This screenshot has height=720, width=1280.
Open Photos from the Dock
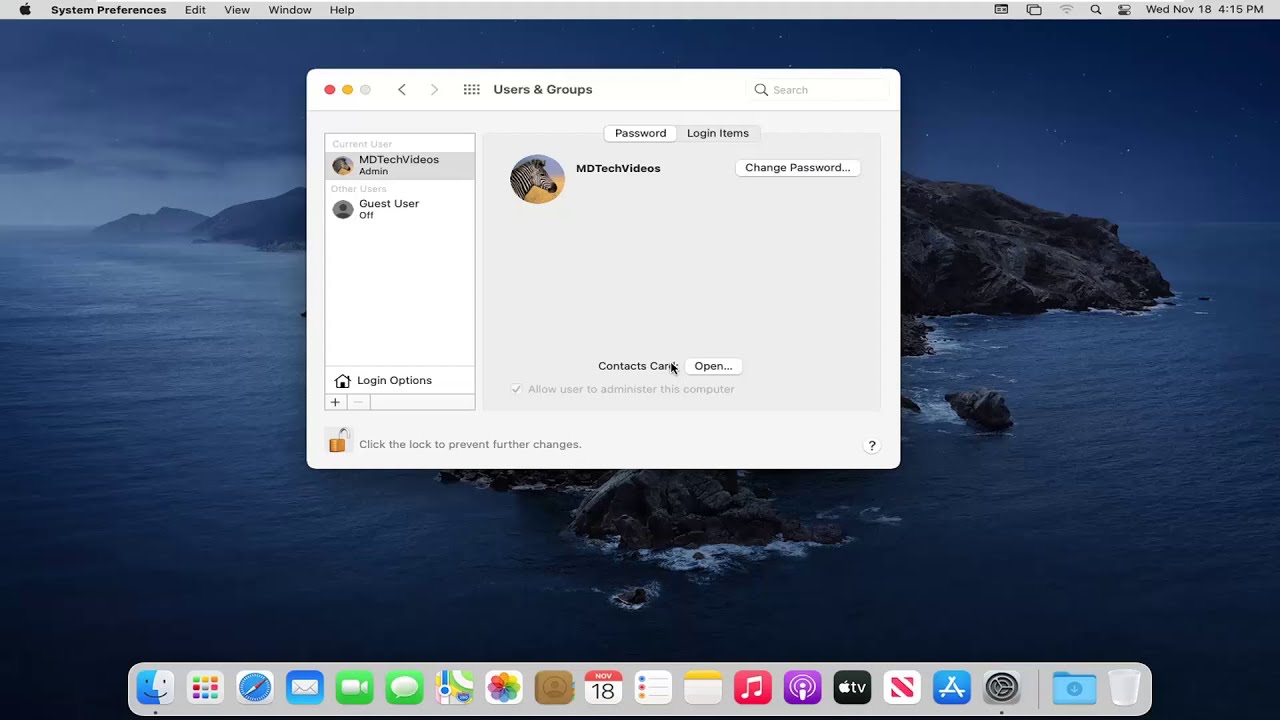[504, 688]
